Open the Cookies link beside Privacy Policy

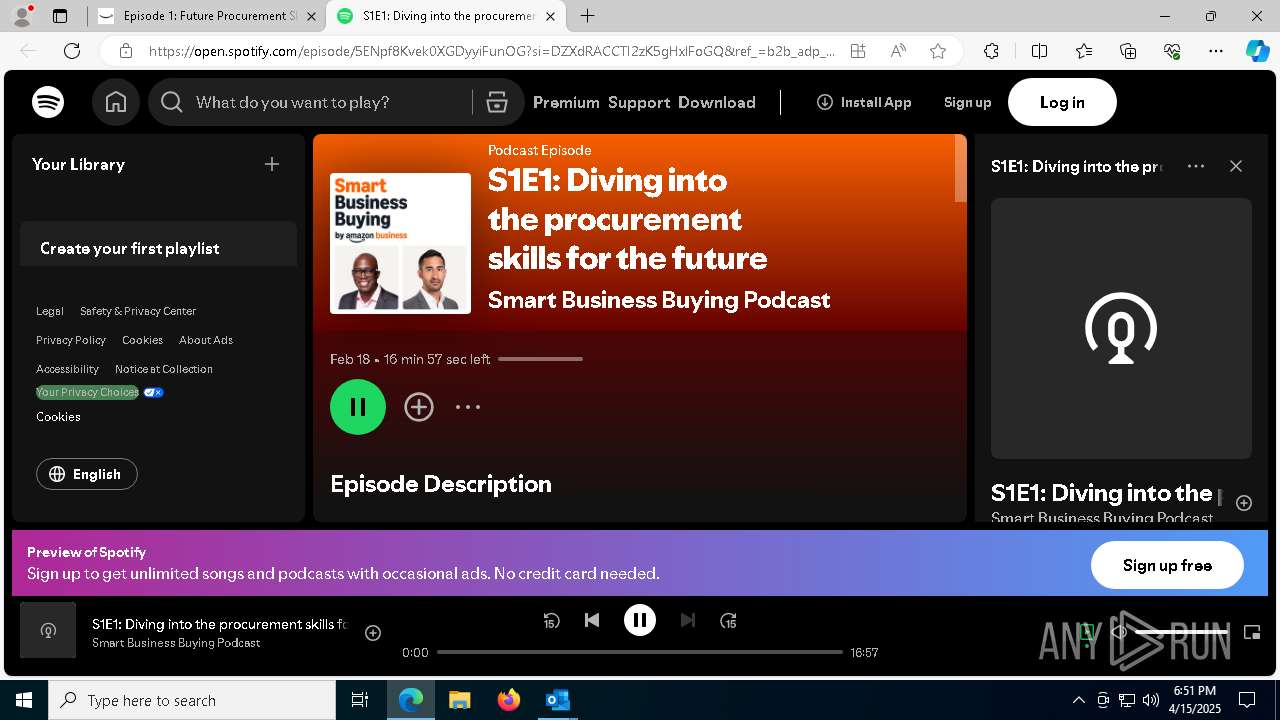point(142,340)
